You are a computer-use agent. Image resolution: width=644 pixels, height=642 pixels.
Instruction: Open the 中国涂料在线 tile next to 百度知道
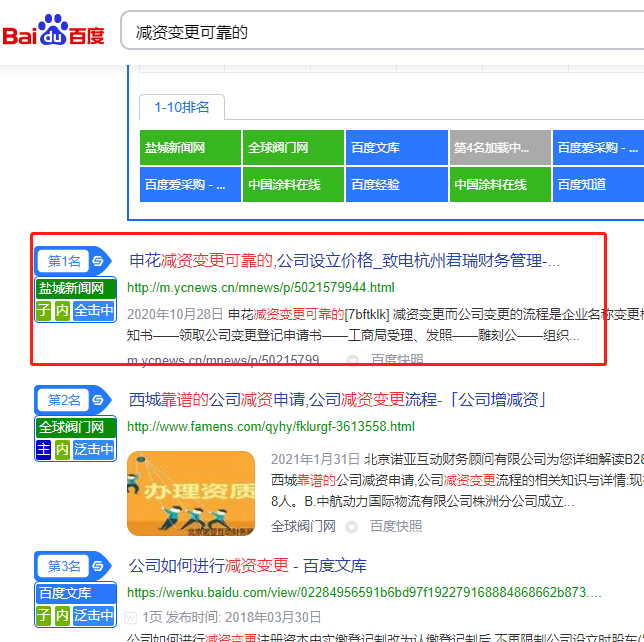[500, 184]
